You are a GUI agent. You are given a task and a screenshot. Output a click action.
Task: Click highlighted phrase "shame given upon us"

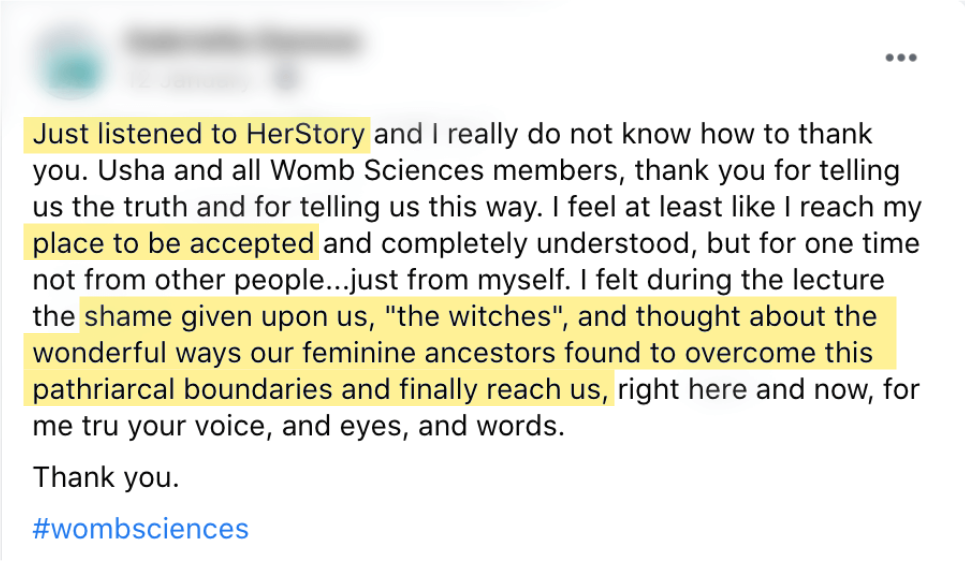pyautogui.click(x=226, y=317)
